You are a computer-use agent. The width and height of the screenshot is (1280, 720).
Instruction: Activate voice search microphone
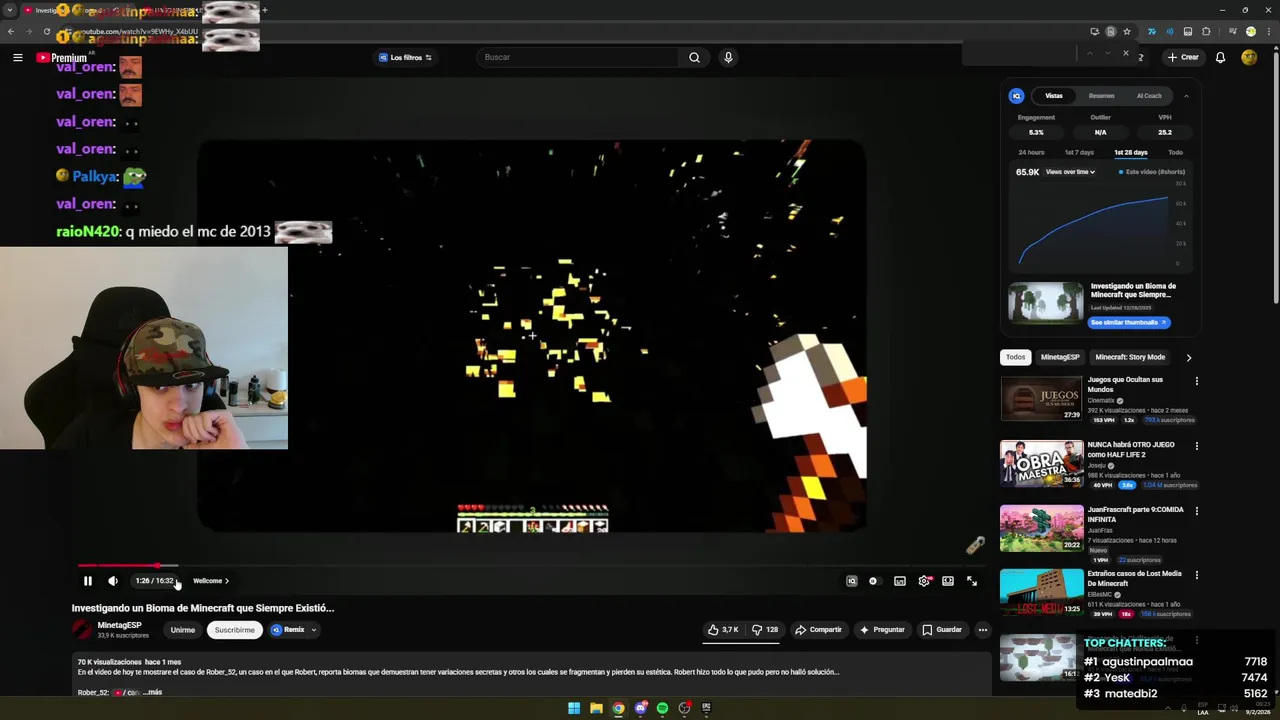[x=728, y=58]
